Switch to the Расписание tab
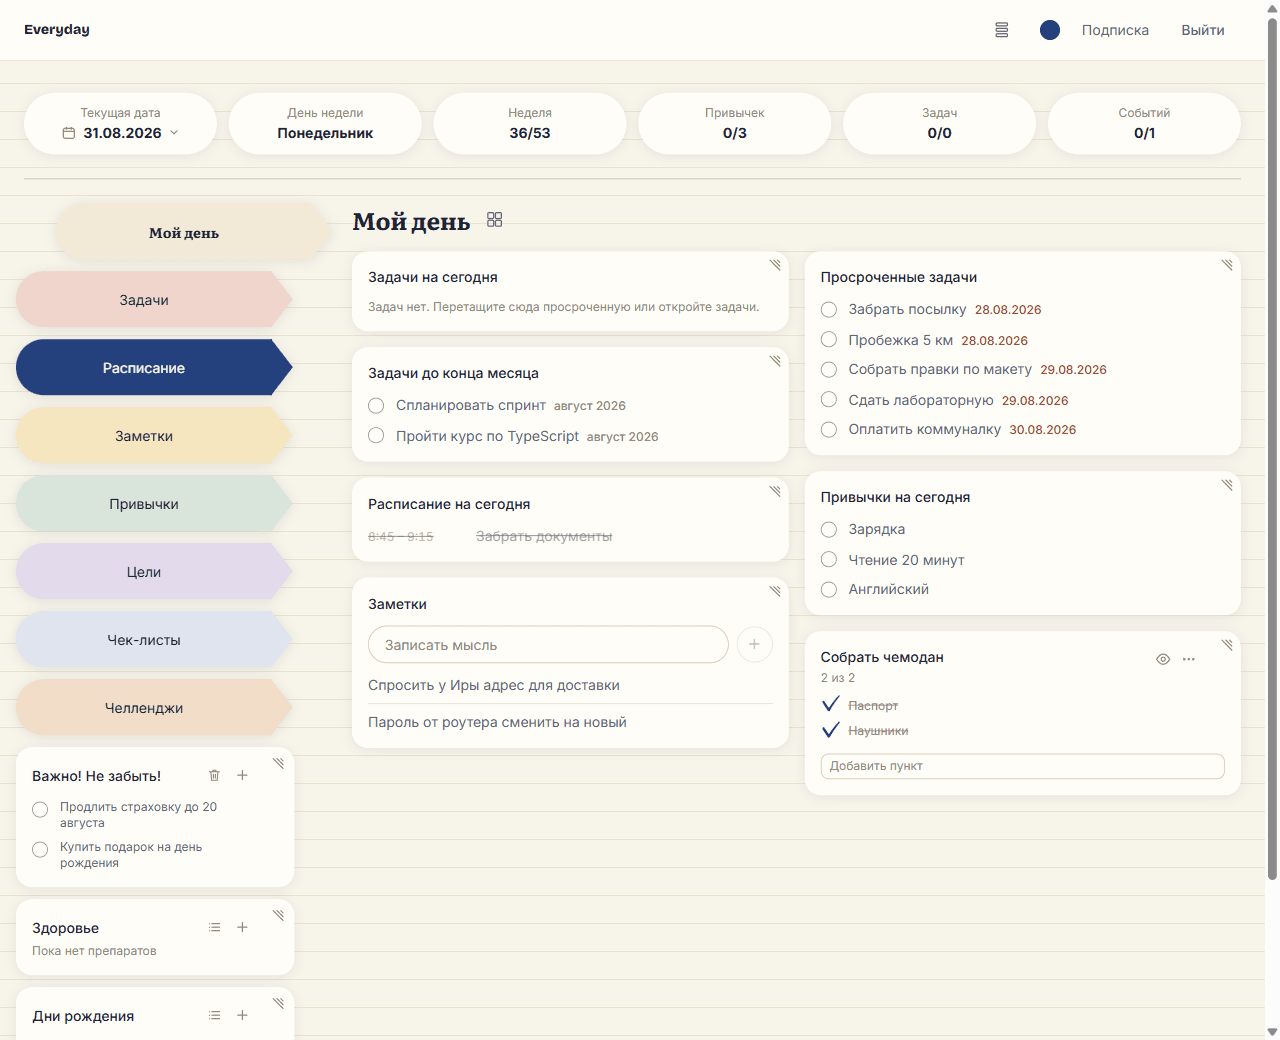 [x=154, y=367]
